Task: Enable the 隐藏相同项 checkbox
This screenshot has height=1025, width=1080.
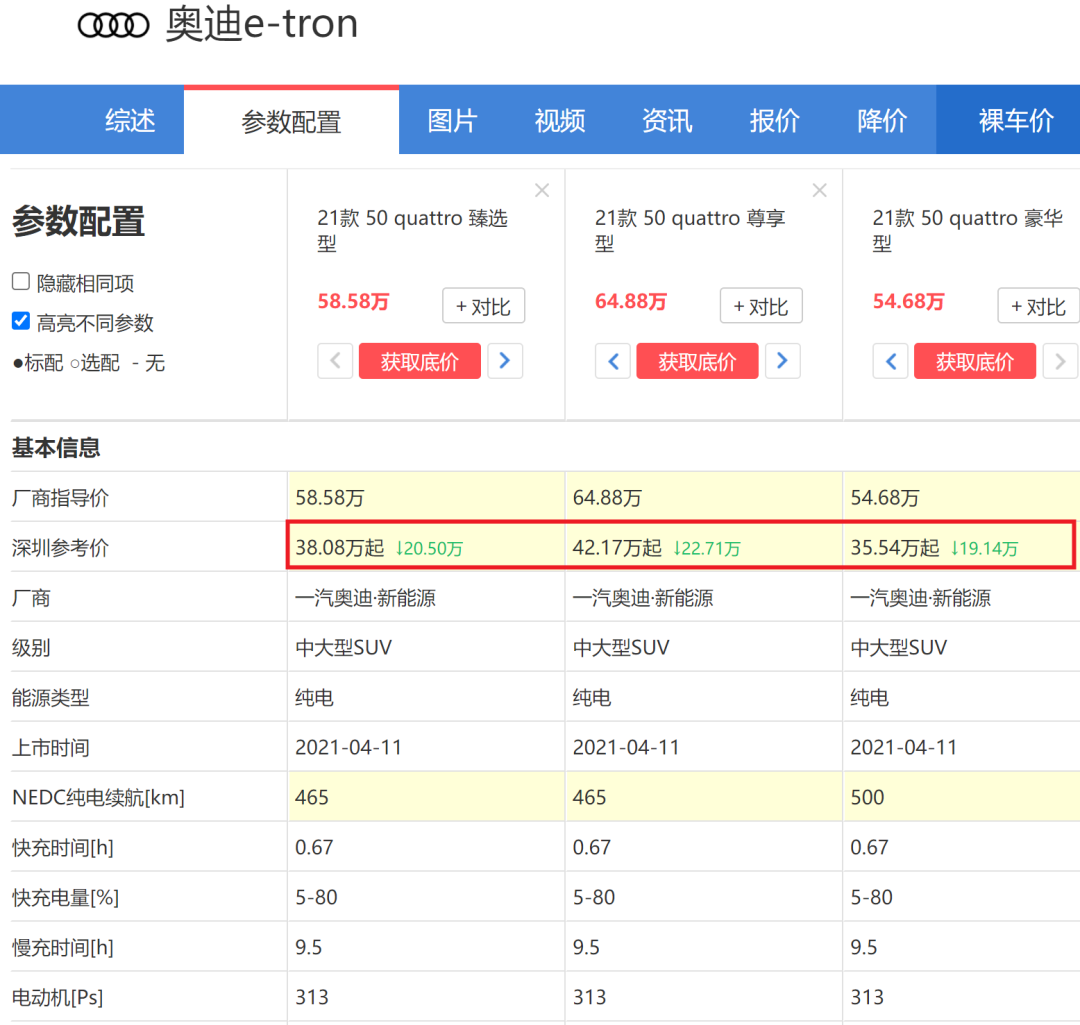Action: point(21,281)
